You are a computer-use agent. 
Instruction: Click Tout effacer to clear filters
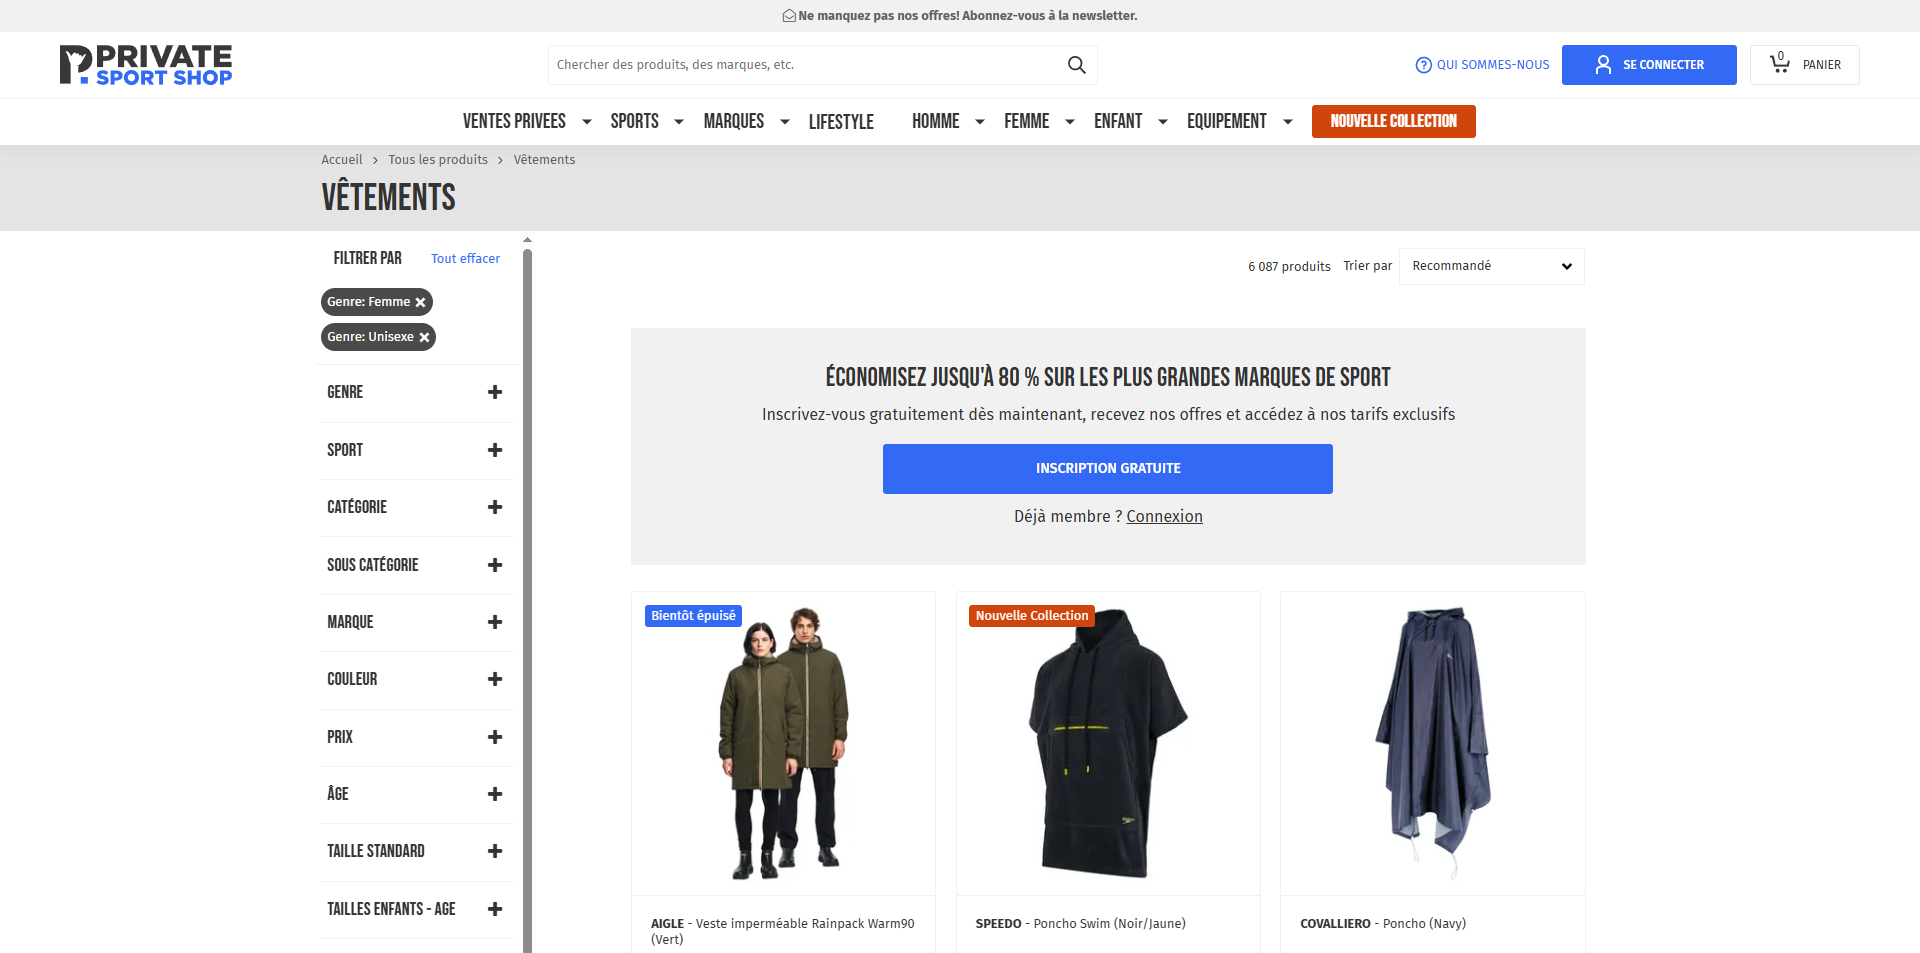pos(465,259)
